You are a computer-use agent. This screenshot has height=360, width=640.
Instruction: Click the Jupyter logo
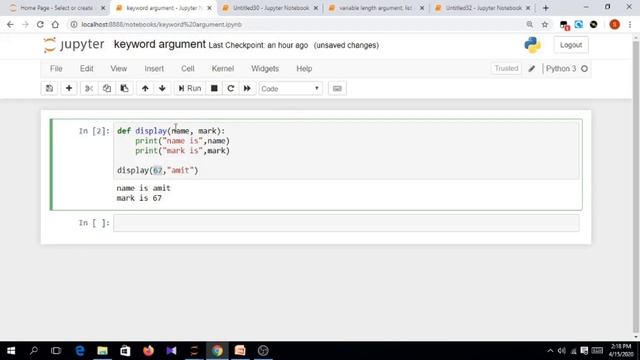coord(74,44)
